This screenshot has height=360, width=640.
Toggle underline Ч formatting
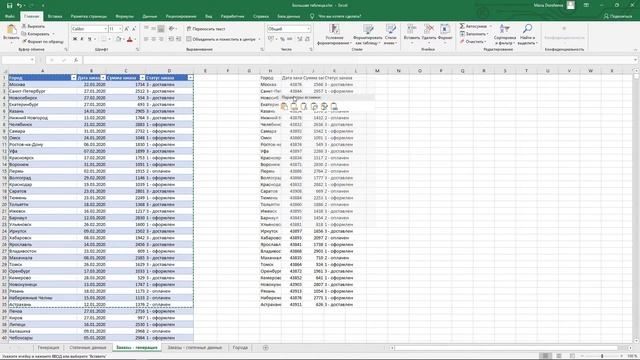click(89, 39)
